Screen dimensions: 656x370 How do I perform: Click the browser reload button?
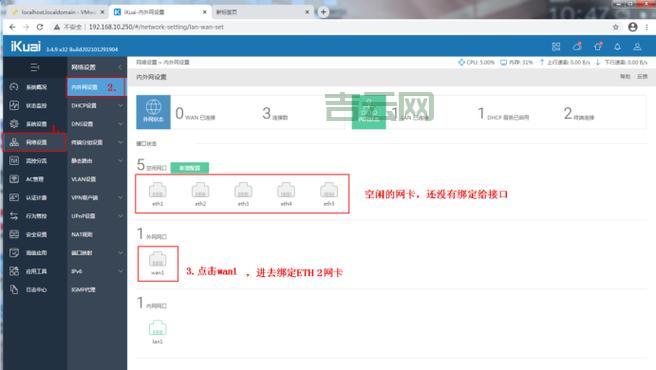pos(40,27)
